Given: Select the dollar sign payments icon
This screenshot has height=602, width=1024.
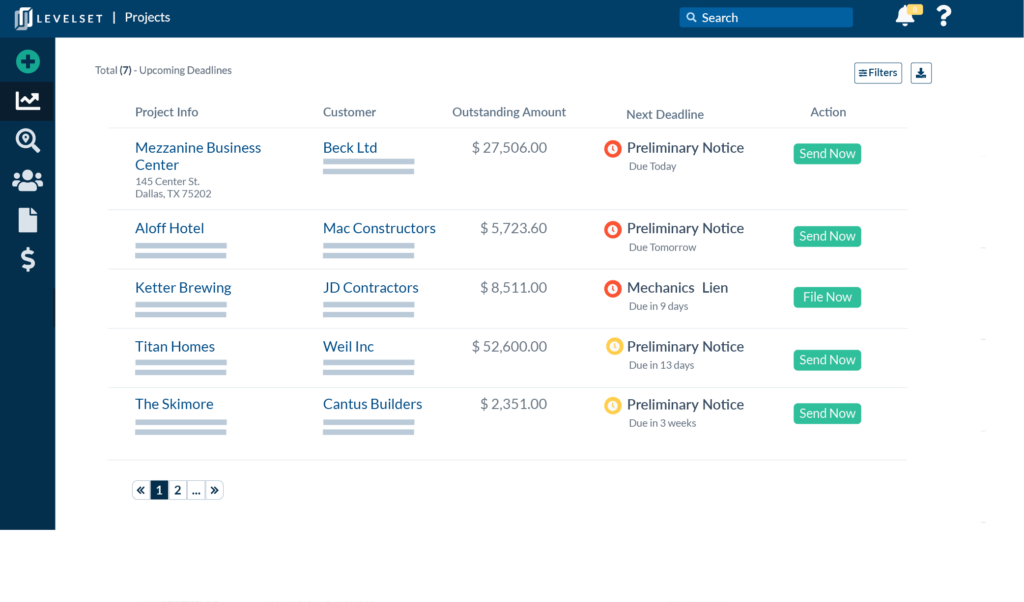Looking at the screenshot, I should tap(28, 260).
